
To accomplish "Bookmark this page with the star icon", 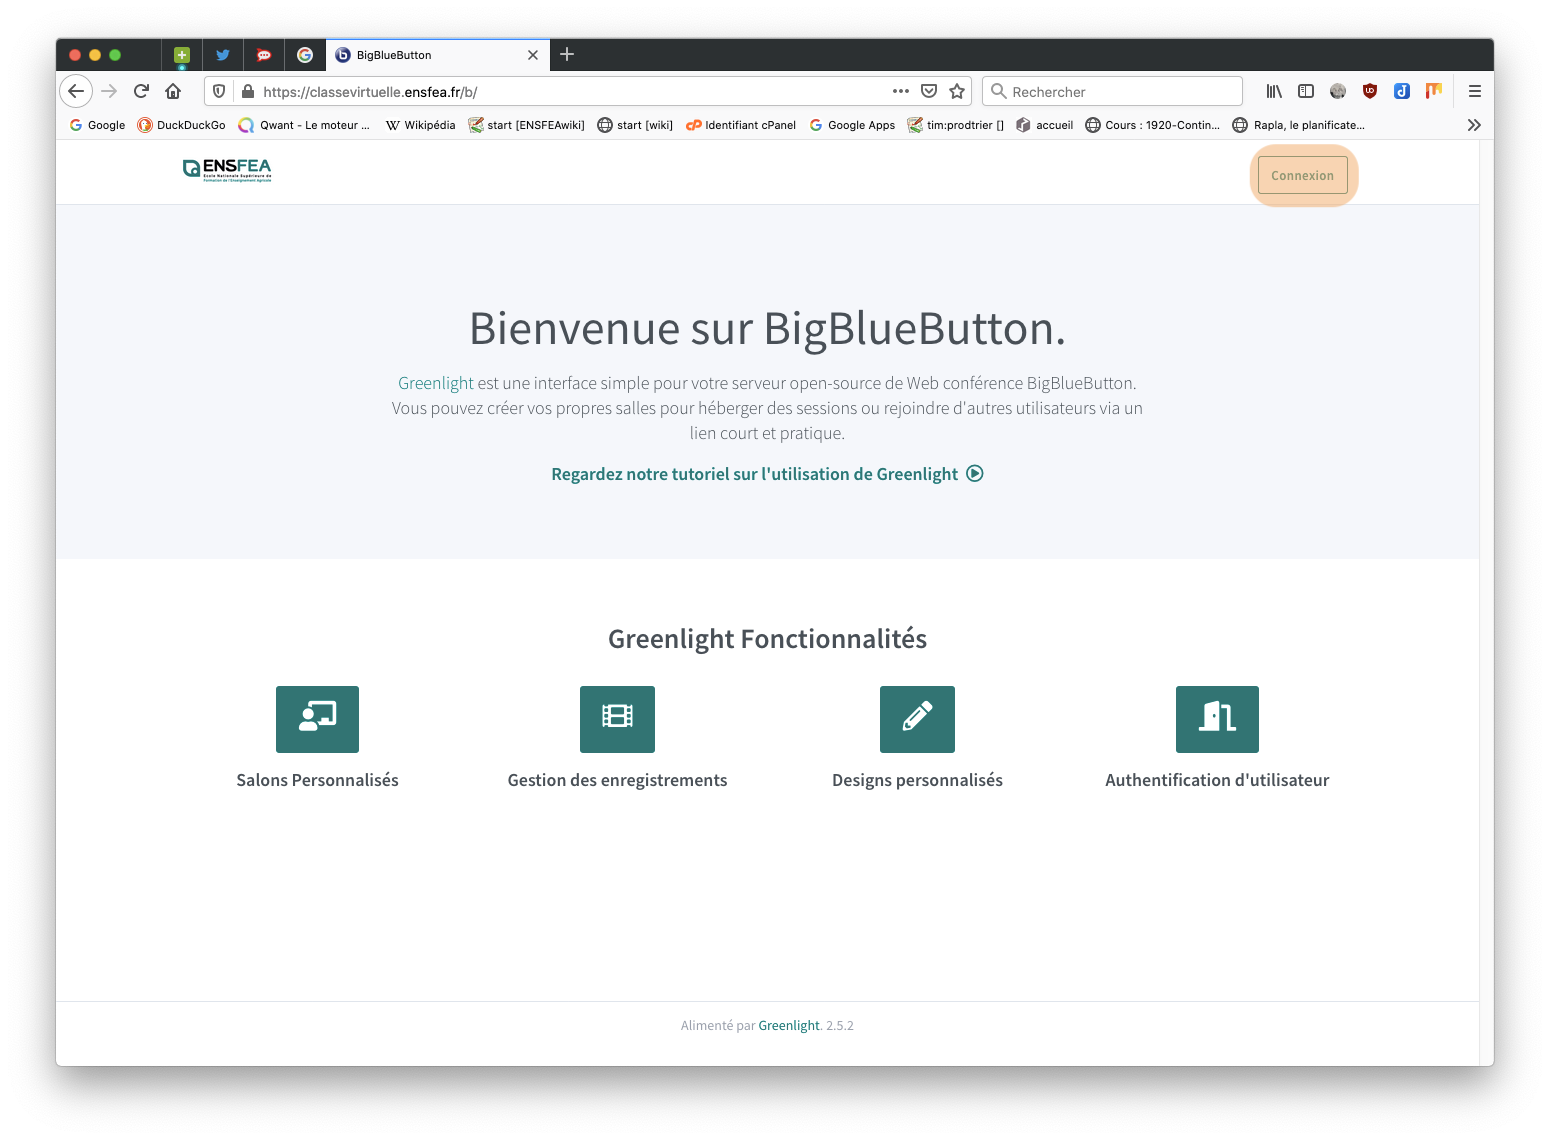I will pos(957,91).
